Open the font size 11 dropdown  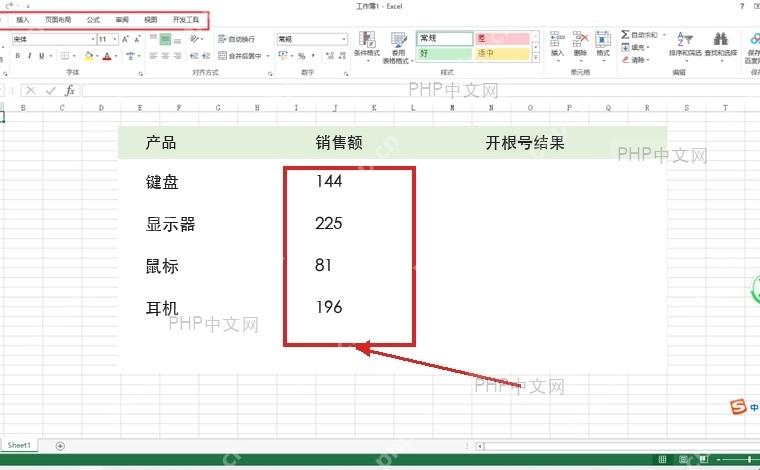tap(115, 39)
